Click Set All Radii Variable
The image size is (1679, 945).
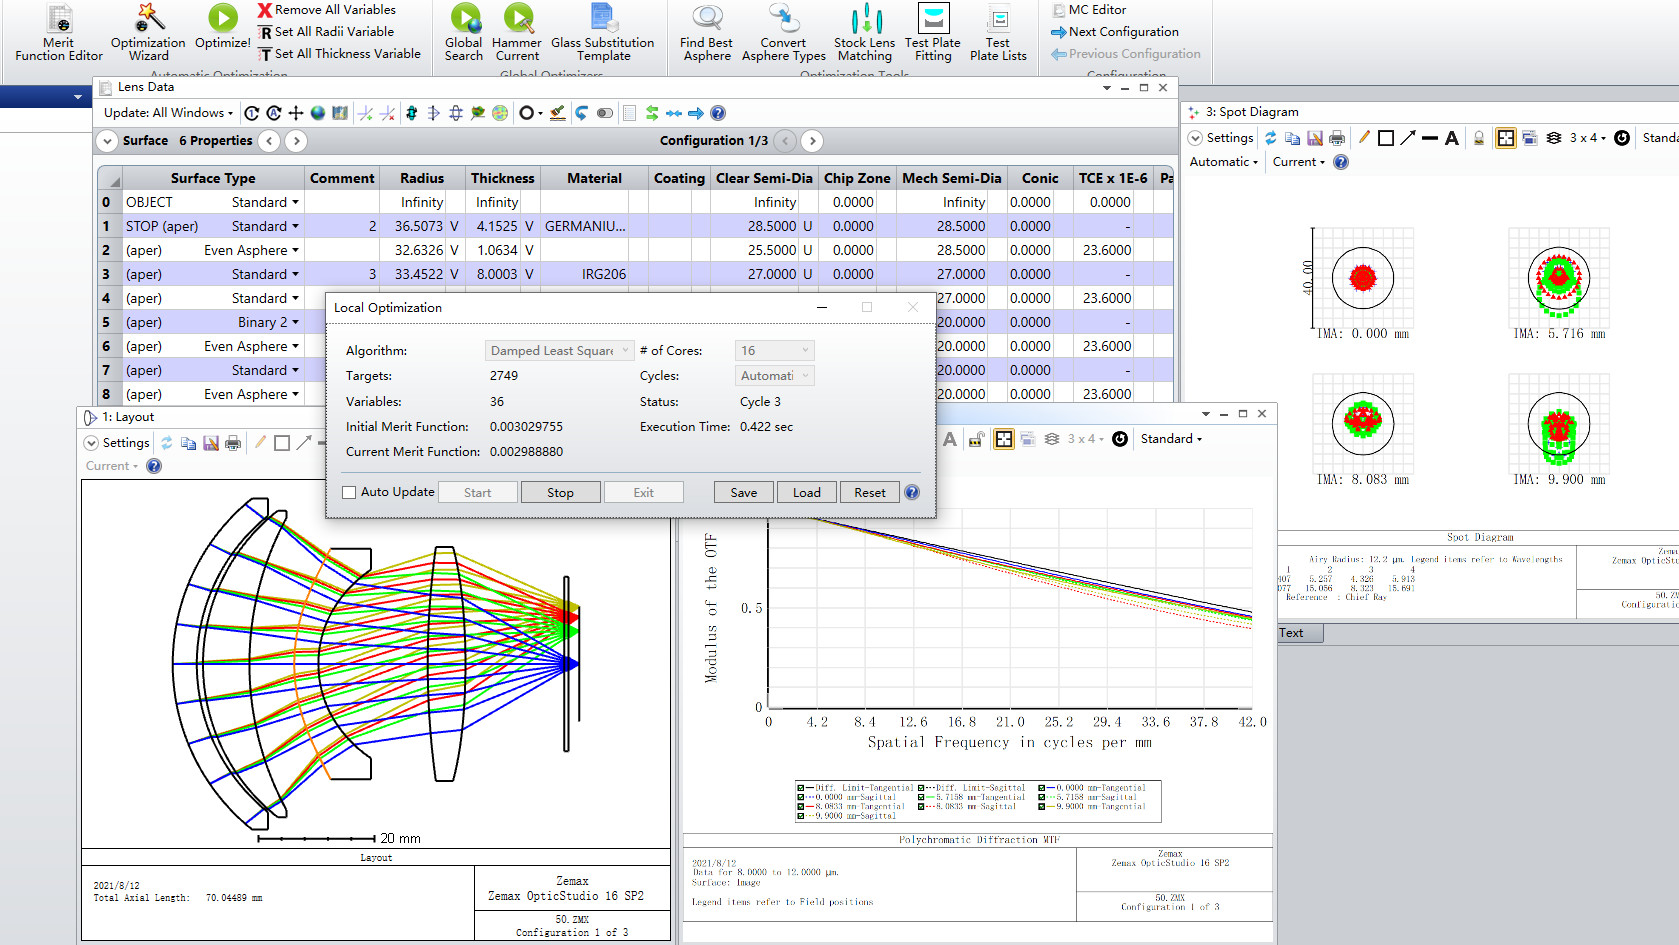coord(326,32)
